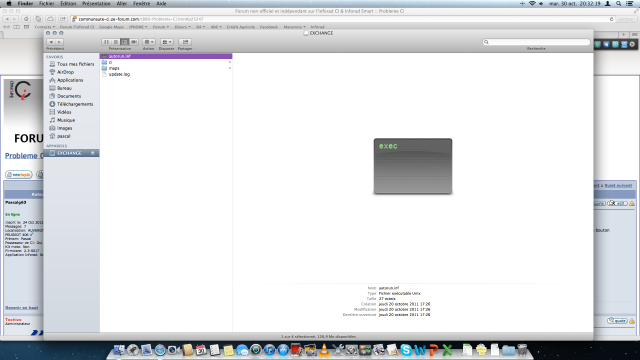
Task: Eject the EXCHANGE volume
Action: tap(93, 153)
